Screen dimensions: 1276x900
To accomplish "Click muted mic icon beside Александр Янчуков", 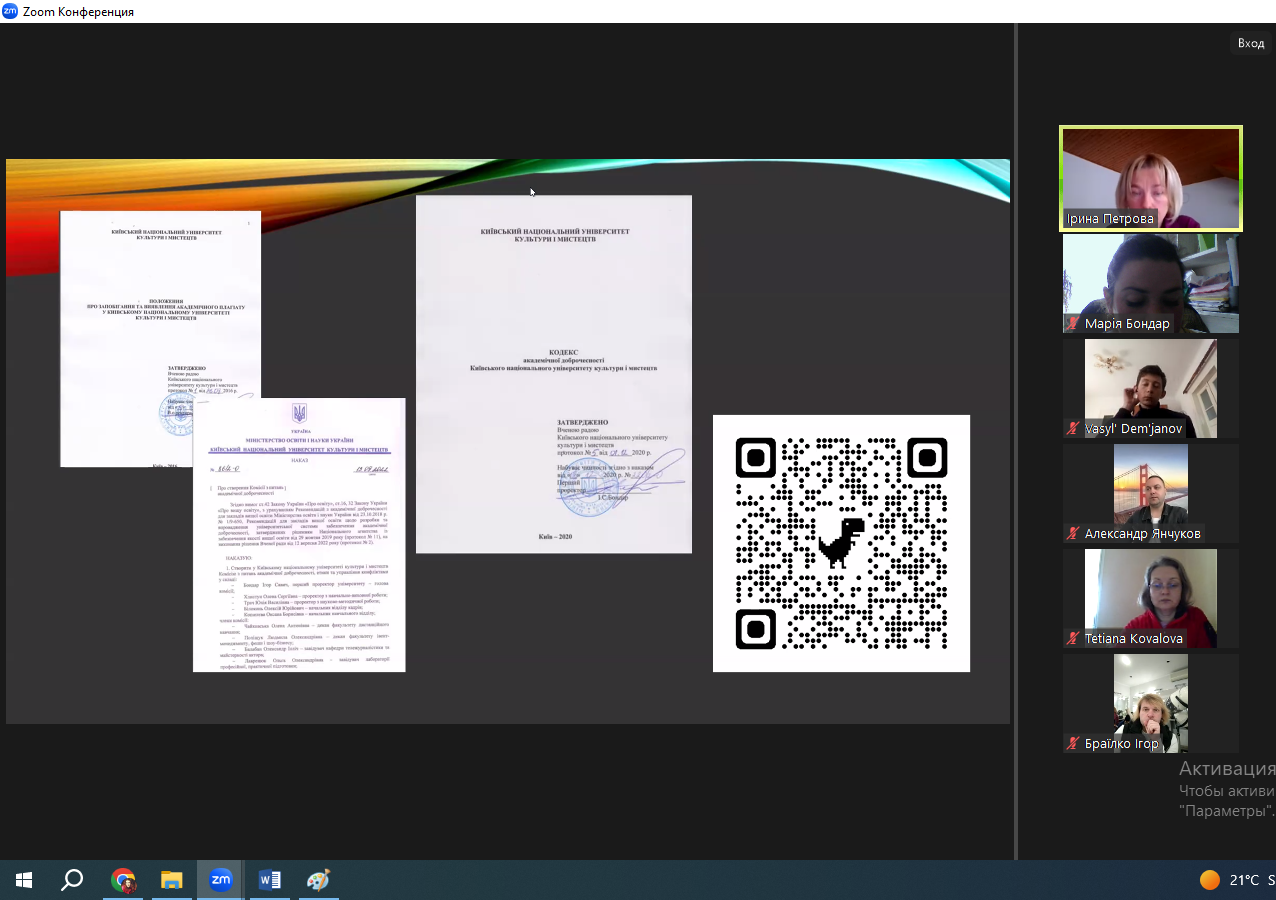I will pyautogui.click(x=1073, y=534).
